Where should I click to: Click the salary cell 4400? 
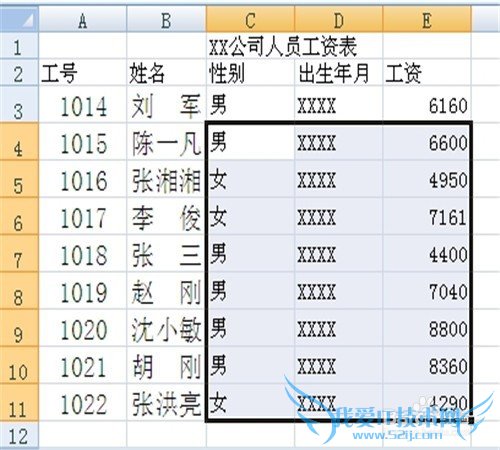tap(427, 253)
